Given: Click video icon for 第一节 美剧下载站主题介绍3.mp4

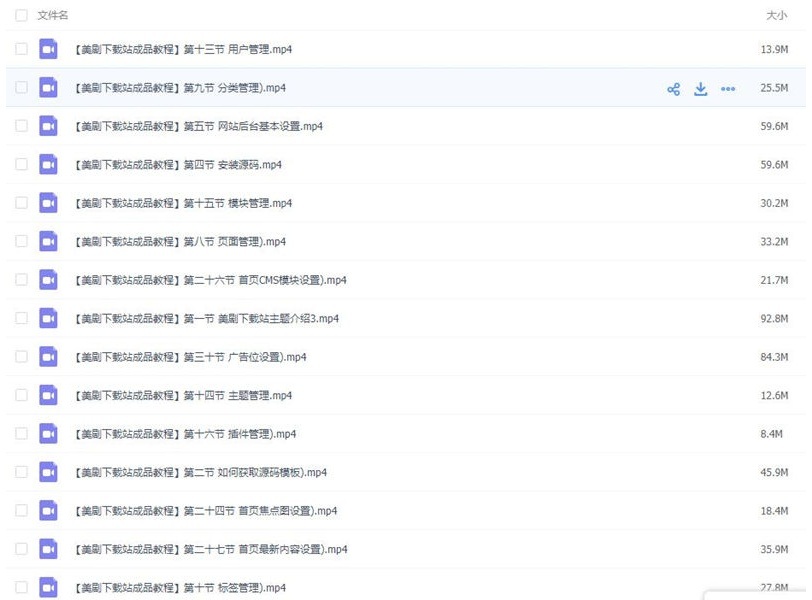Looking at the screenshot, I should (x=48, y=318).
